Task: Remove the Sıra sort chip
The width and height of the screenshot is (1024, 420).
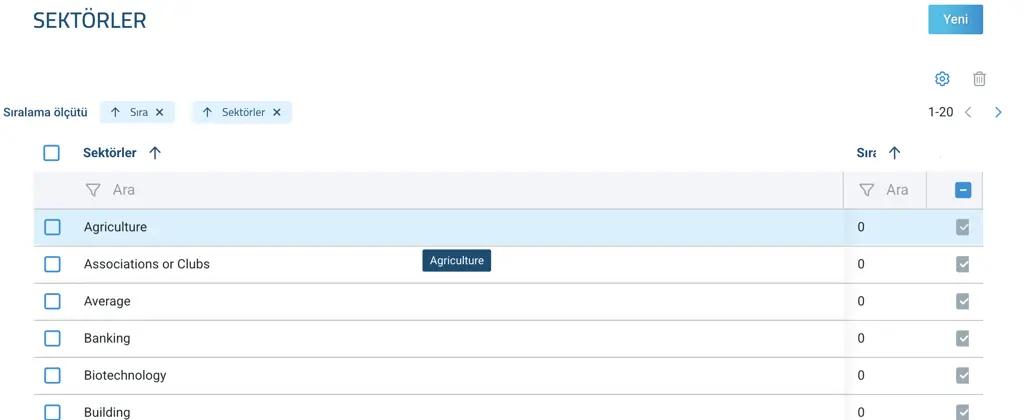Action: point(159,112)
